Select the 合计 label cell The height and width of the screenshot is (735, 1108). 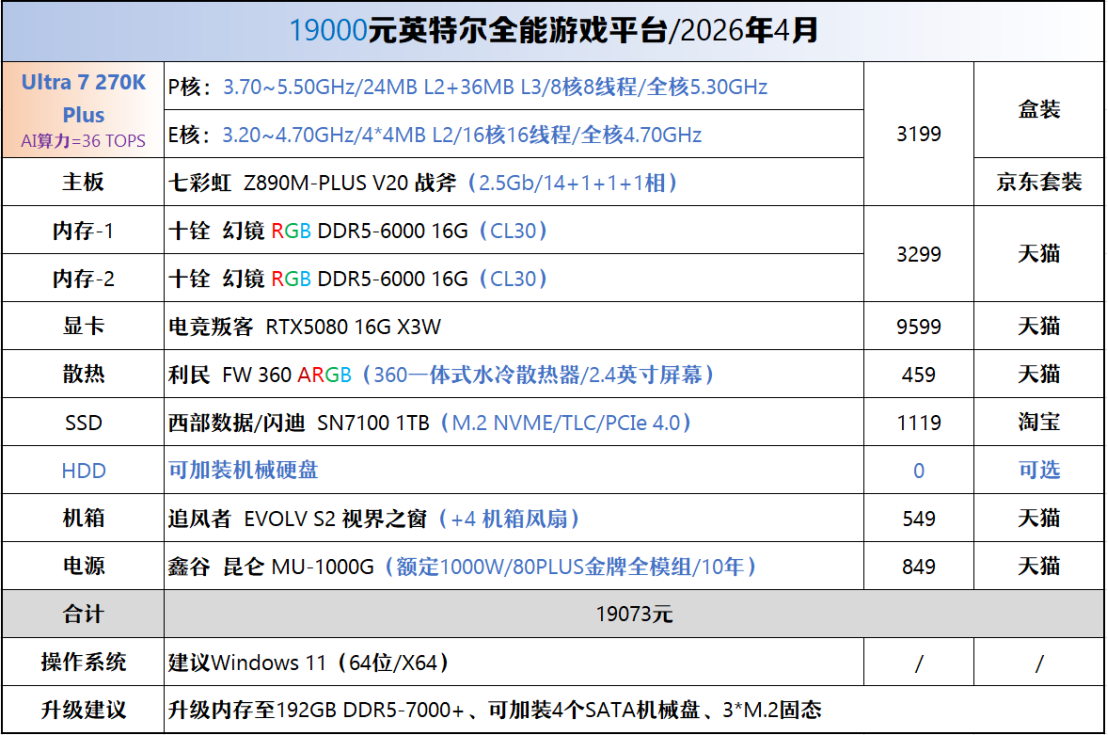coord(83,614)
